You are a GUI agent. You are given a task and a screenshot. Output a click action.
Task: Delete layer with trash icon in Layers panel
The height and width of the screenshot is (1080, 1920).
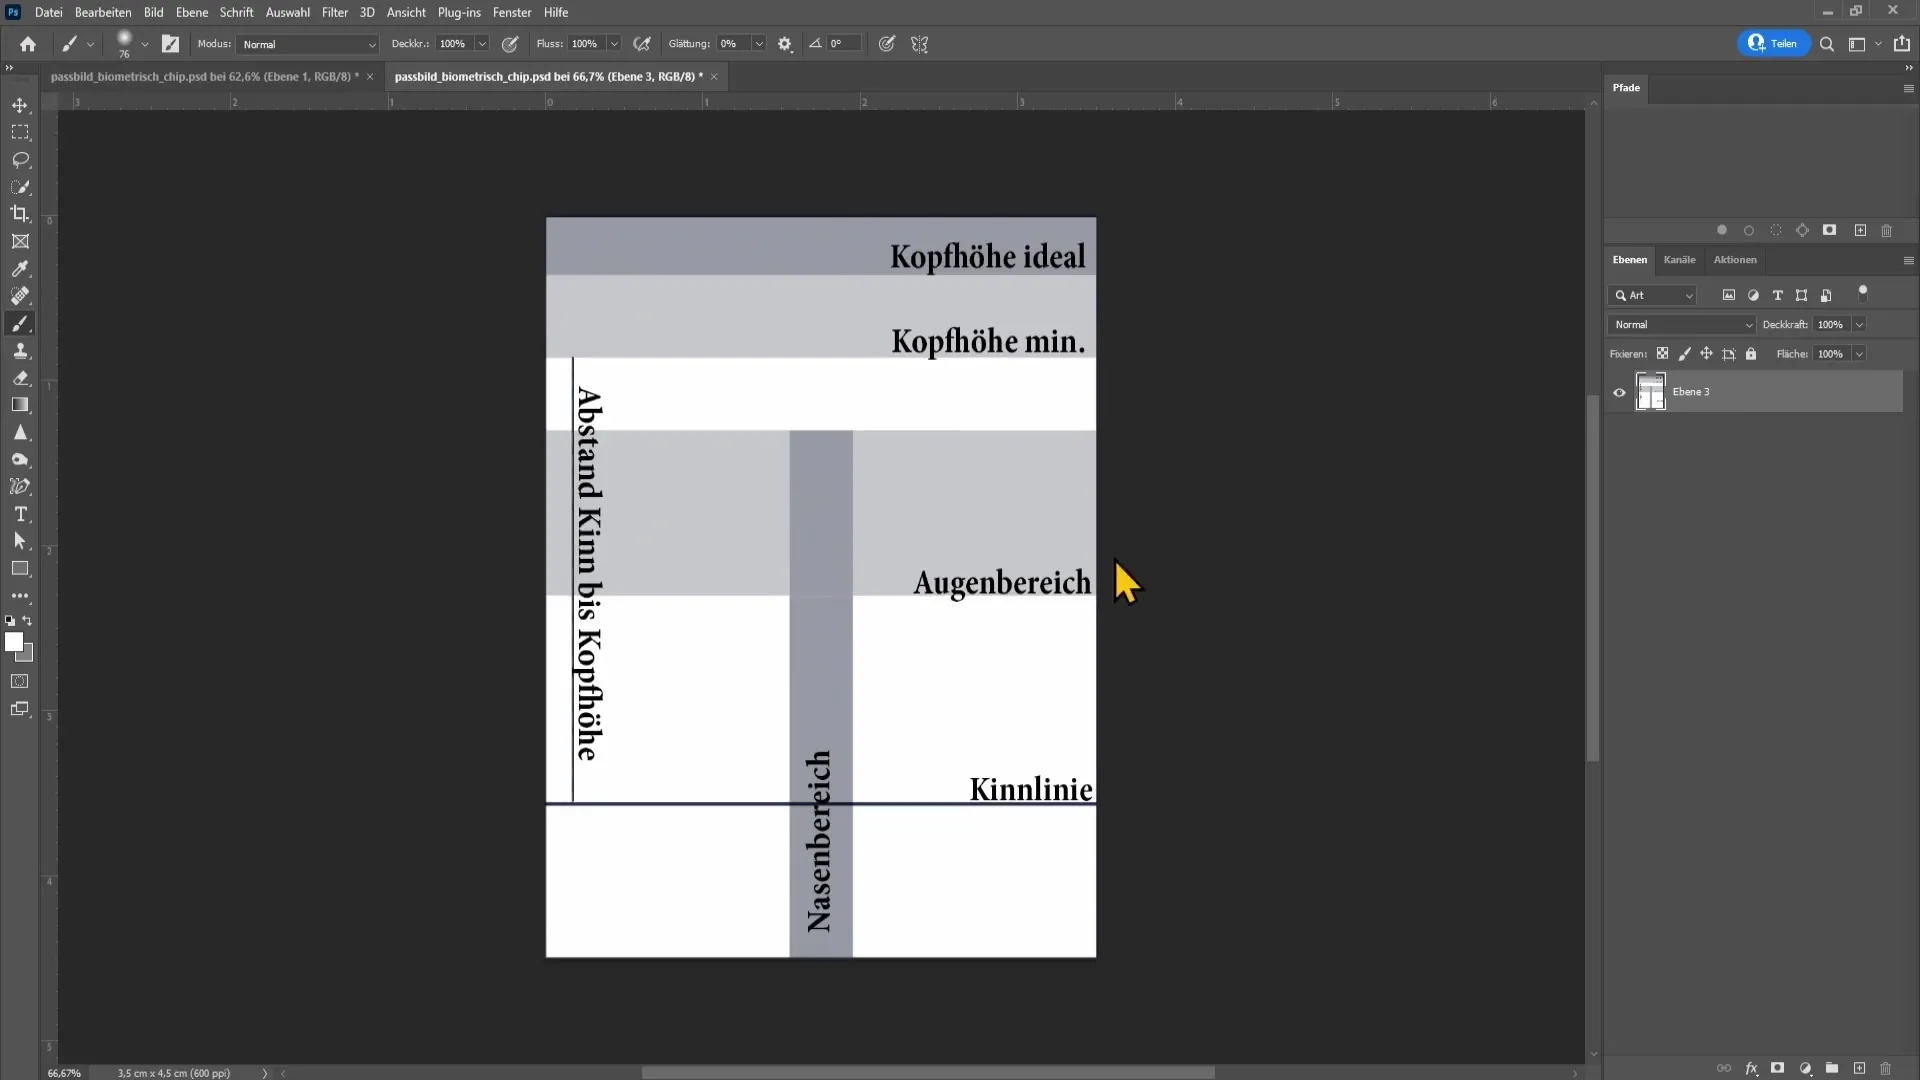tap(1886, 1068)
